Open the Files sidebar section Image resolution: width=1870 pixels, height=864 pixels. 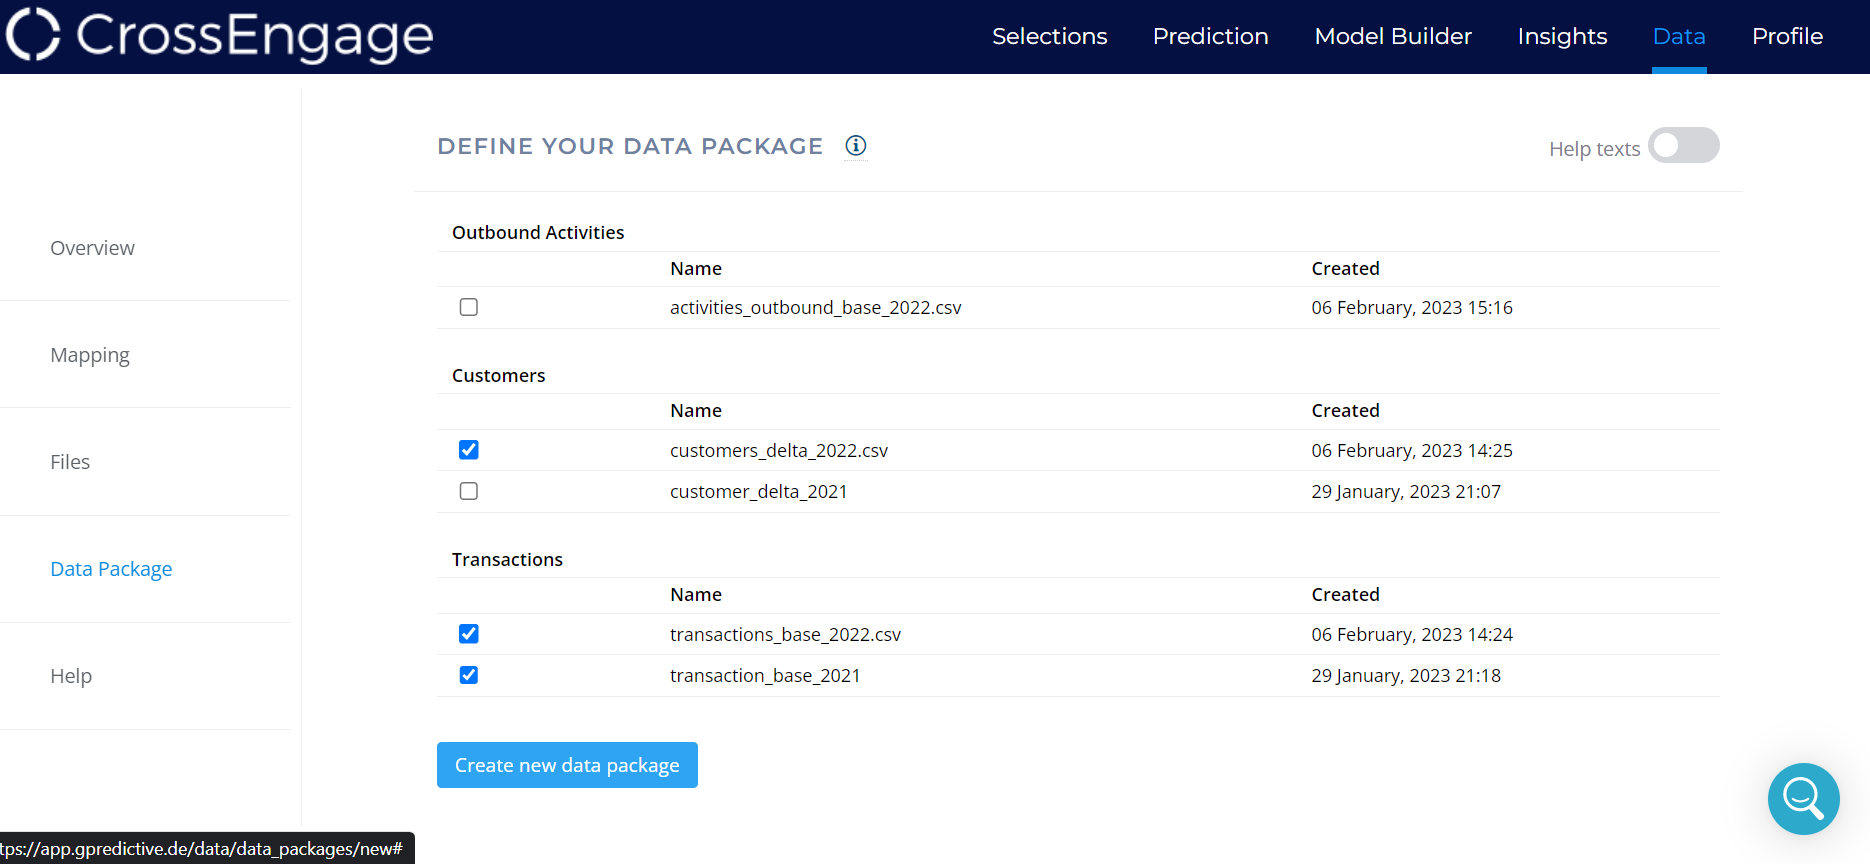pyautogui.click(x=70, y=462)
